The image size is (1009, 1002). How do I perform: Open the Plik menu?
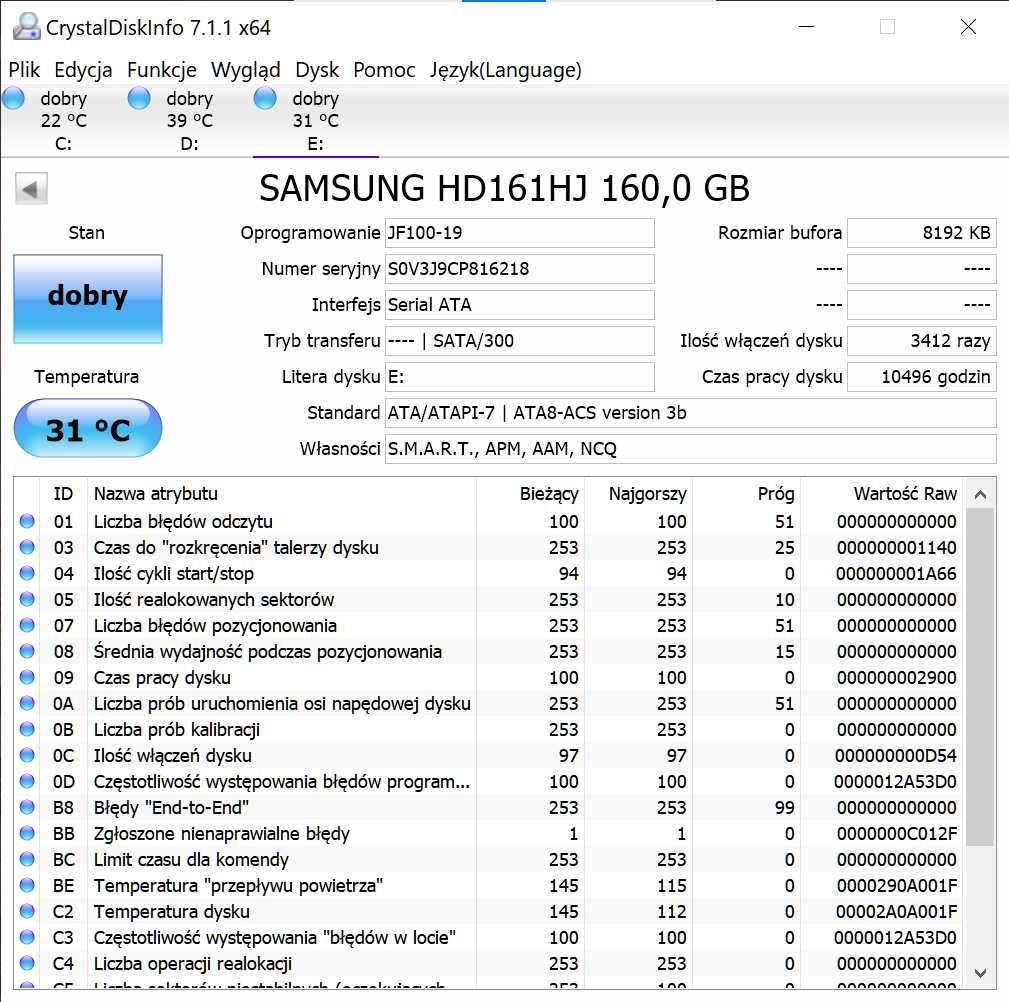point(24,70)
